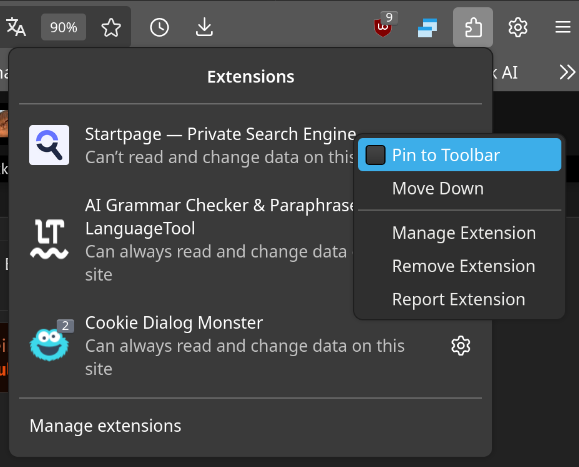Click the blue stacked windows extension icon

coord(427,28)
